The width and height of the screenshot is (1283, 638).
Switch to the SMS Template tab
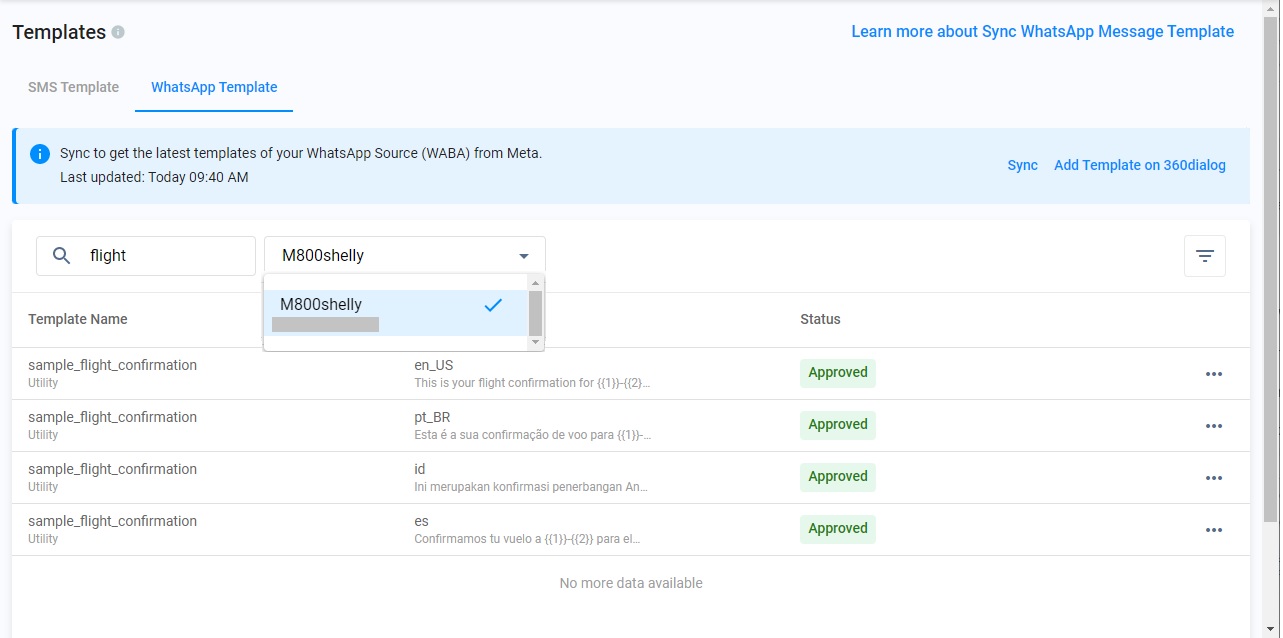73,87
